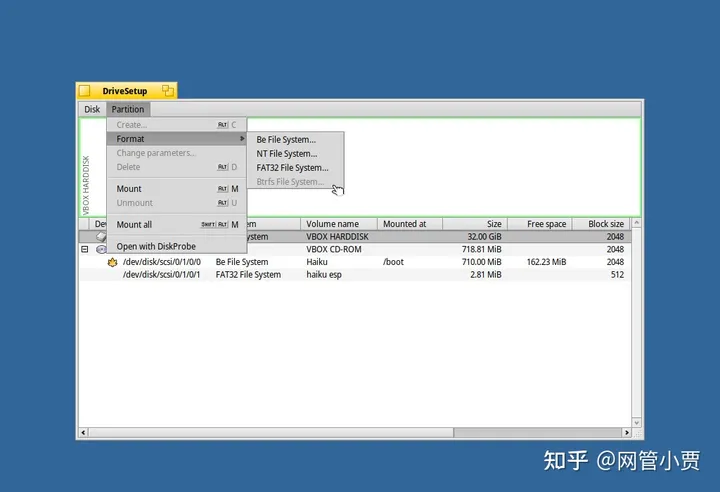Select the haiku esp FAT32 partition row
Image resolution: width=720 pixels, height=492 pixels.
coord(355,275)
